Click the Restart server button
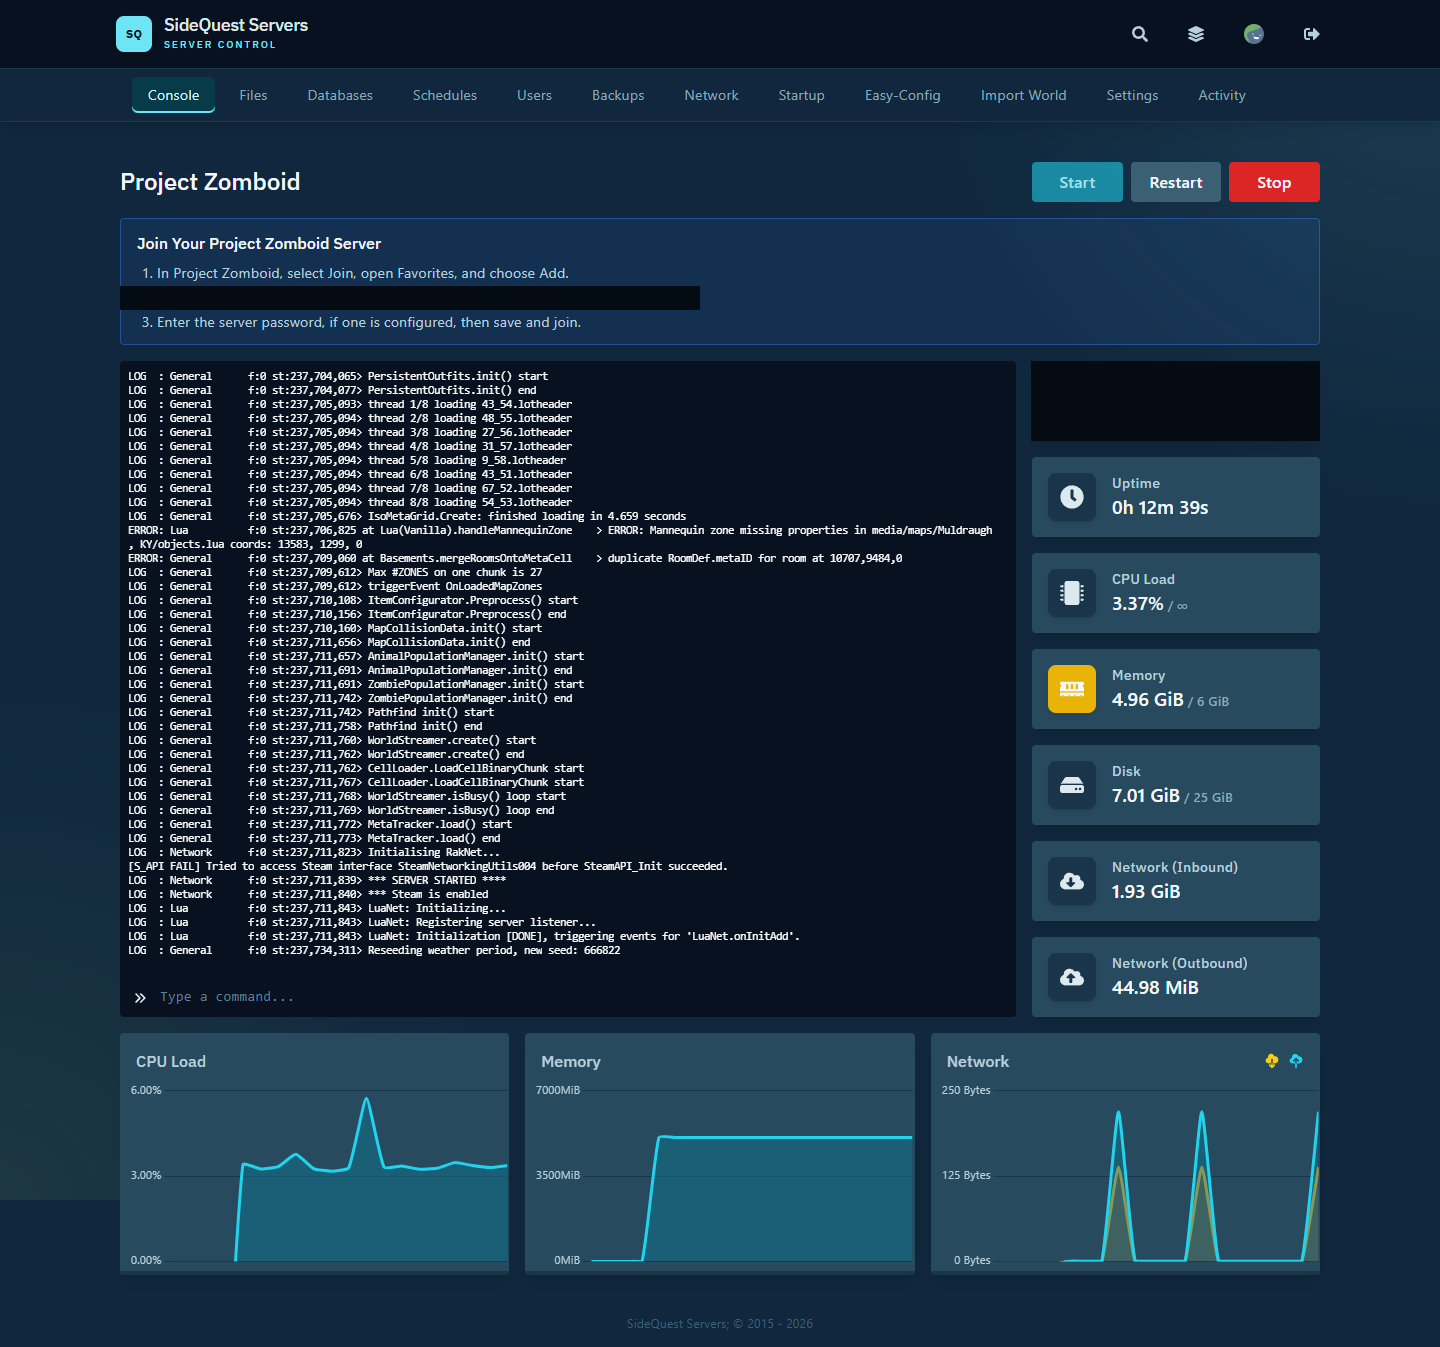Image resolution: width=1440 pixels, height=1347 pixels. point(1176,182)
